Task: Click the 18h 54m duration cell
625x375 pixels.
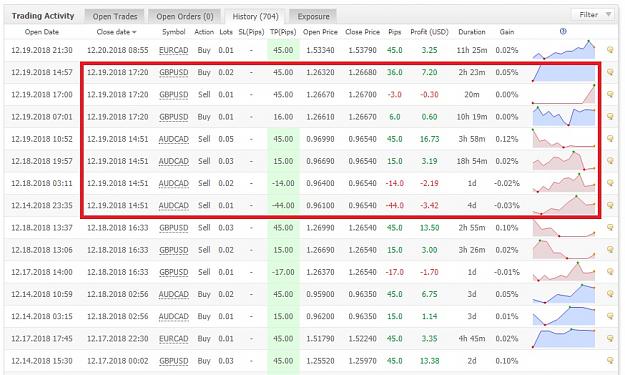Action: point(472,161)
